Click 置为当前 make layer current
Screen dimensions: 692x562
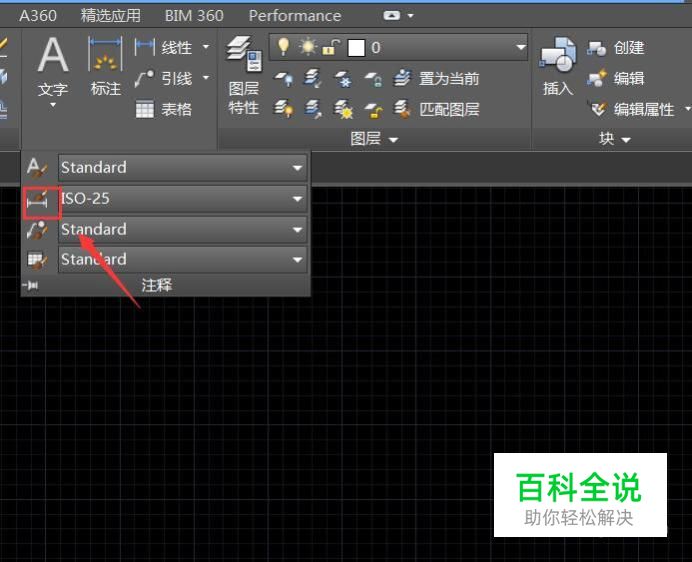tap(436, 79)
